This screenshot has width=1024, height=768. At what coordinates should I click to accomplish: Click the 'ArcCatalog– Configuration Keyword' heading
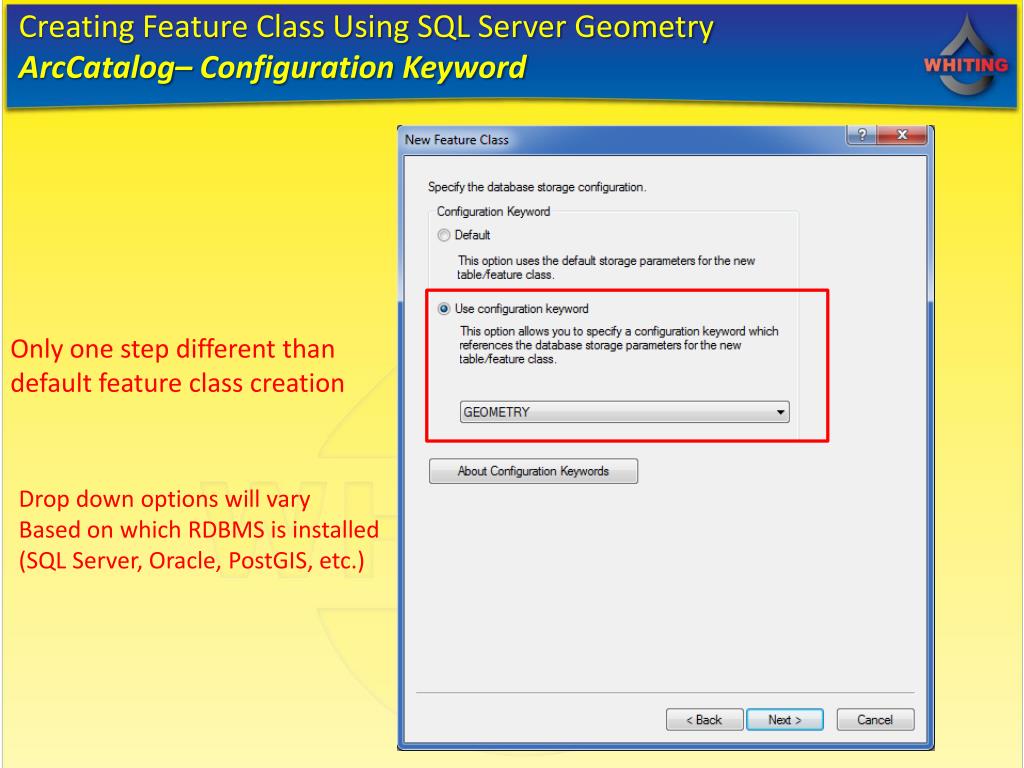pos(272,67)
